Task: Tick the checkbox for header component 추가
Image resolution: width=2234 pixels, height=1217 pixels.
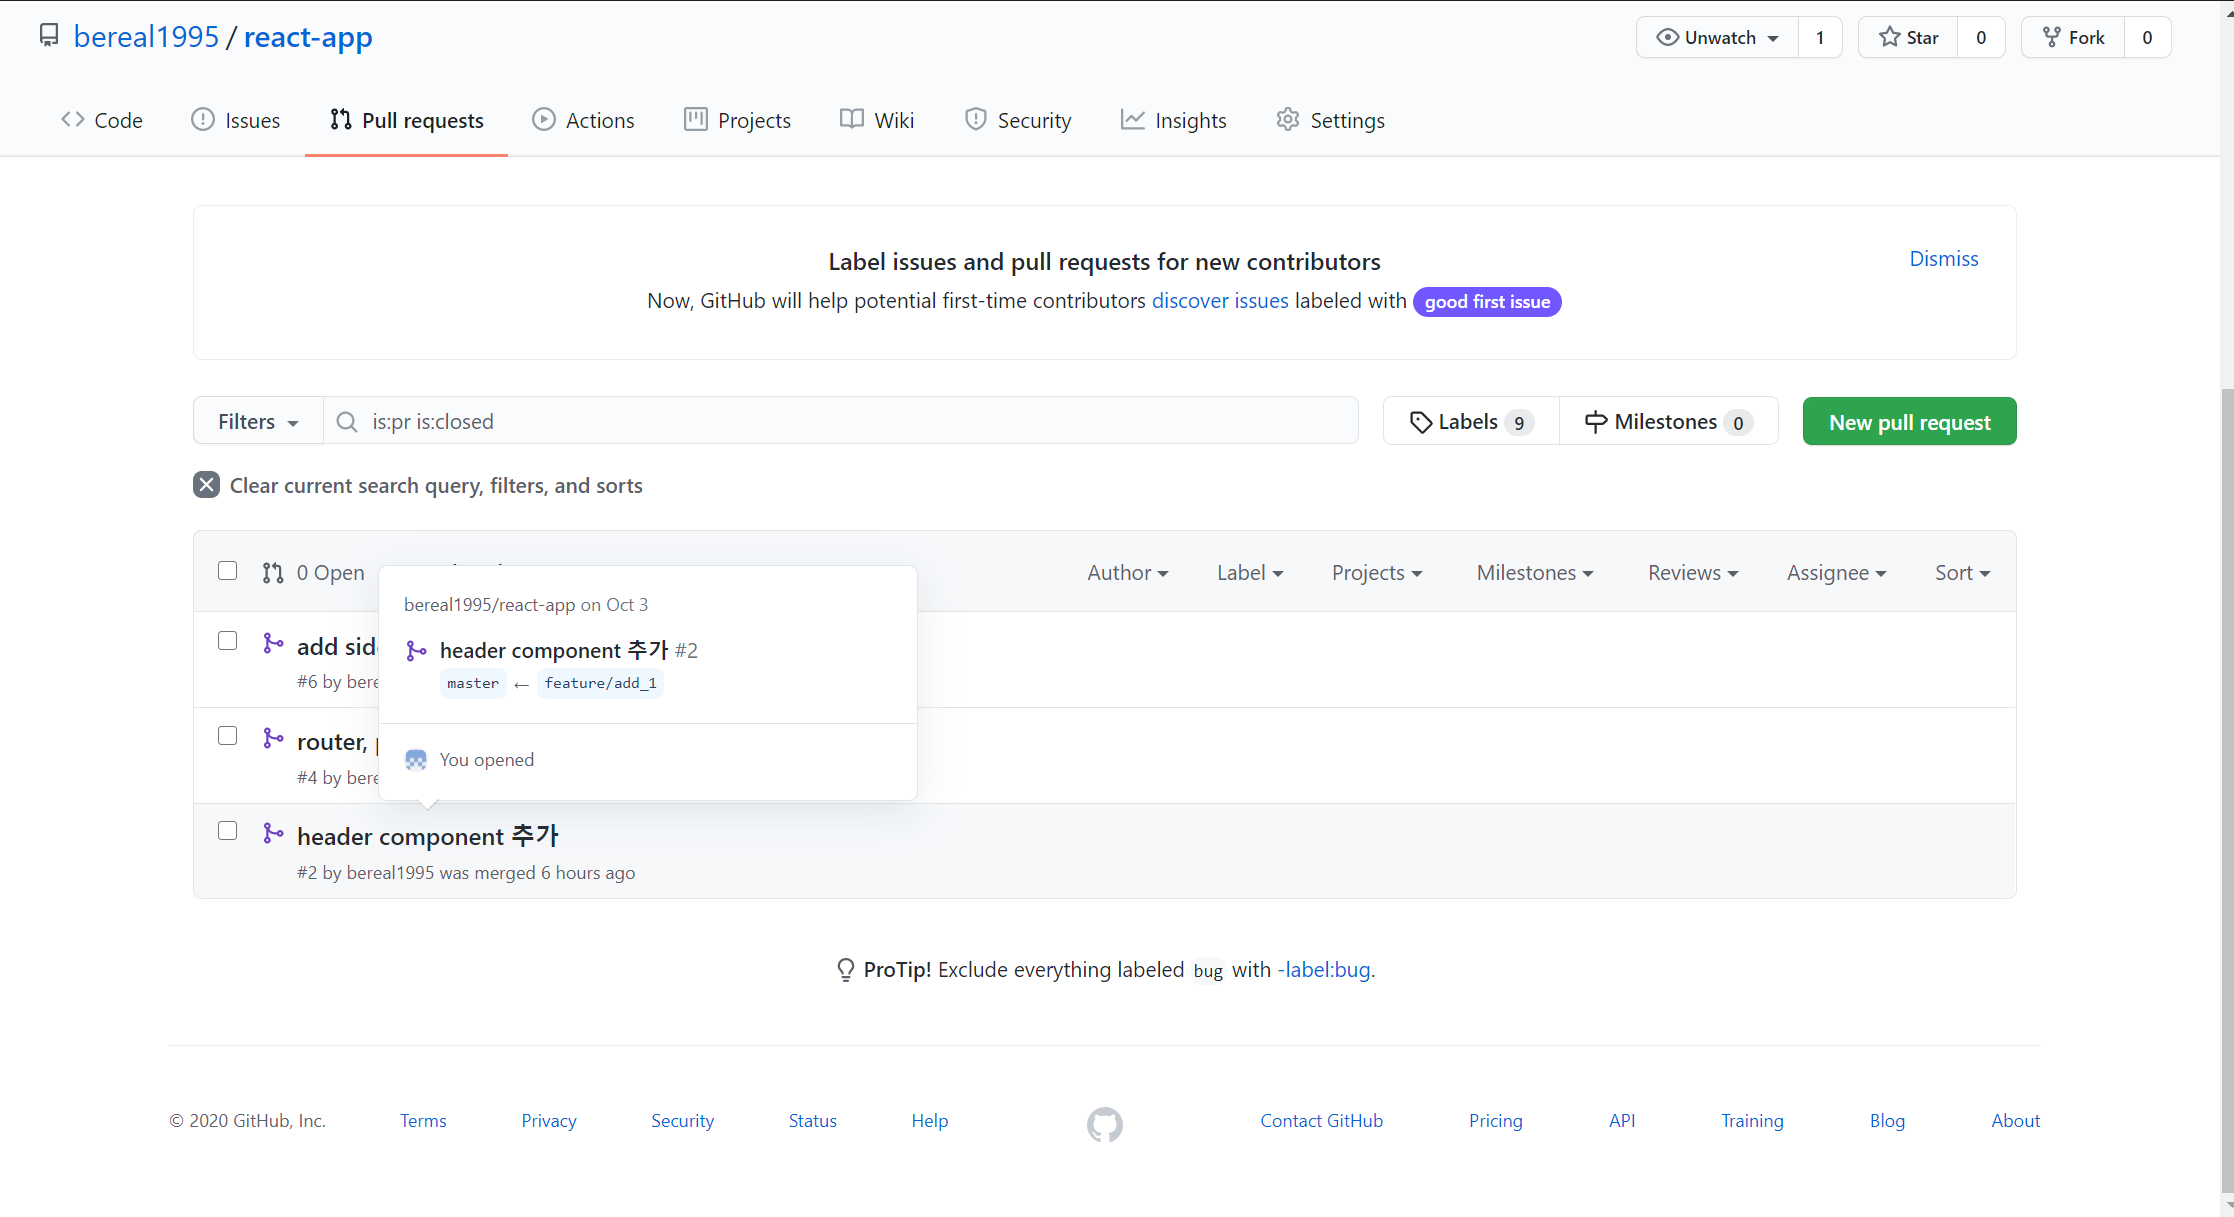Action: point(228,831)
